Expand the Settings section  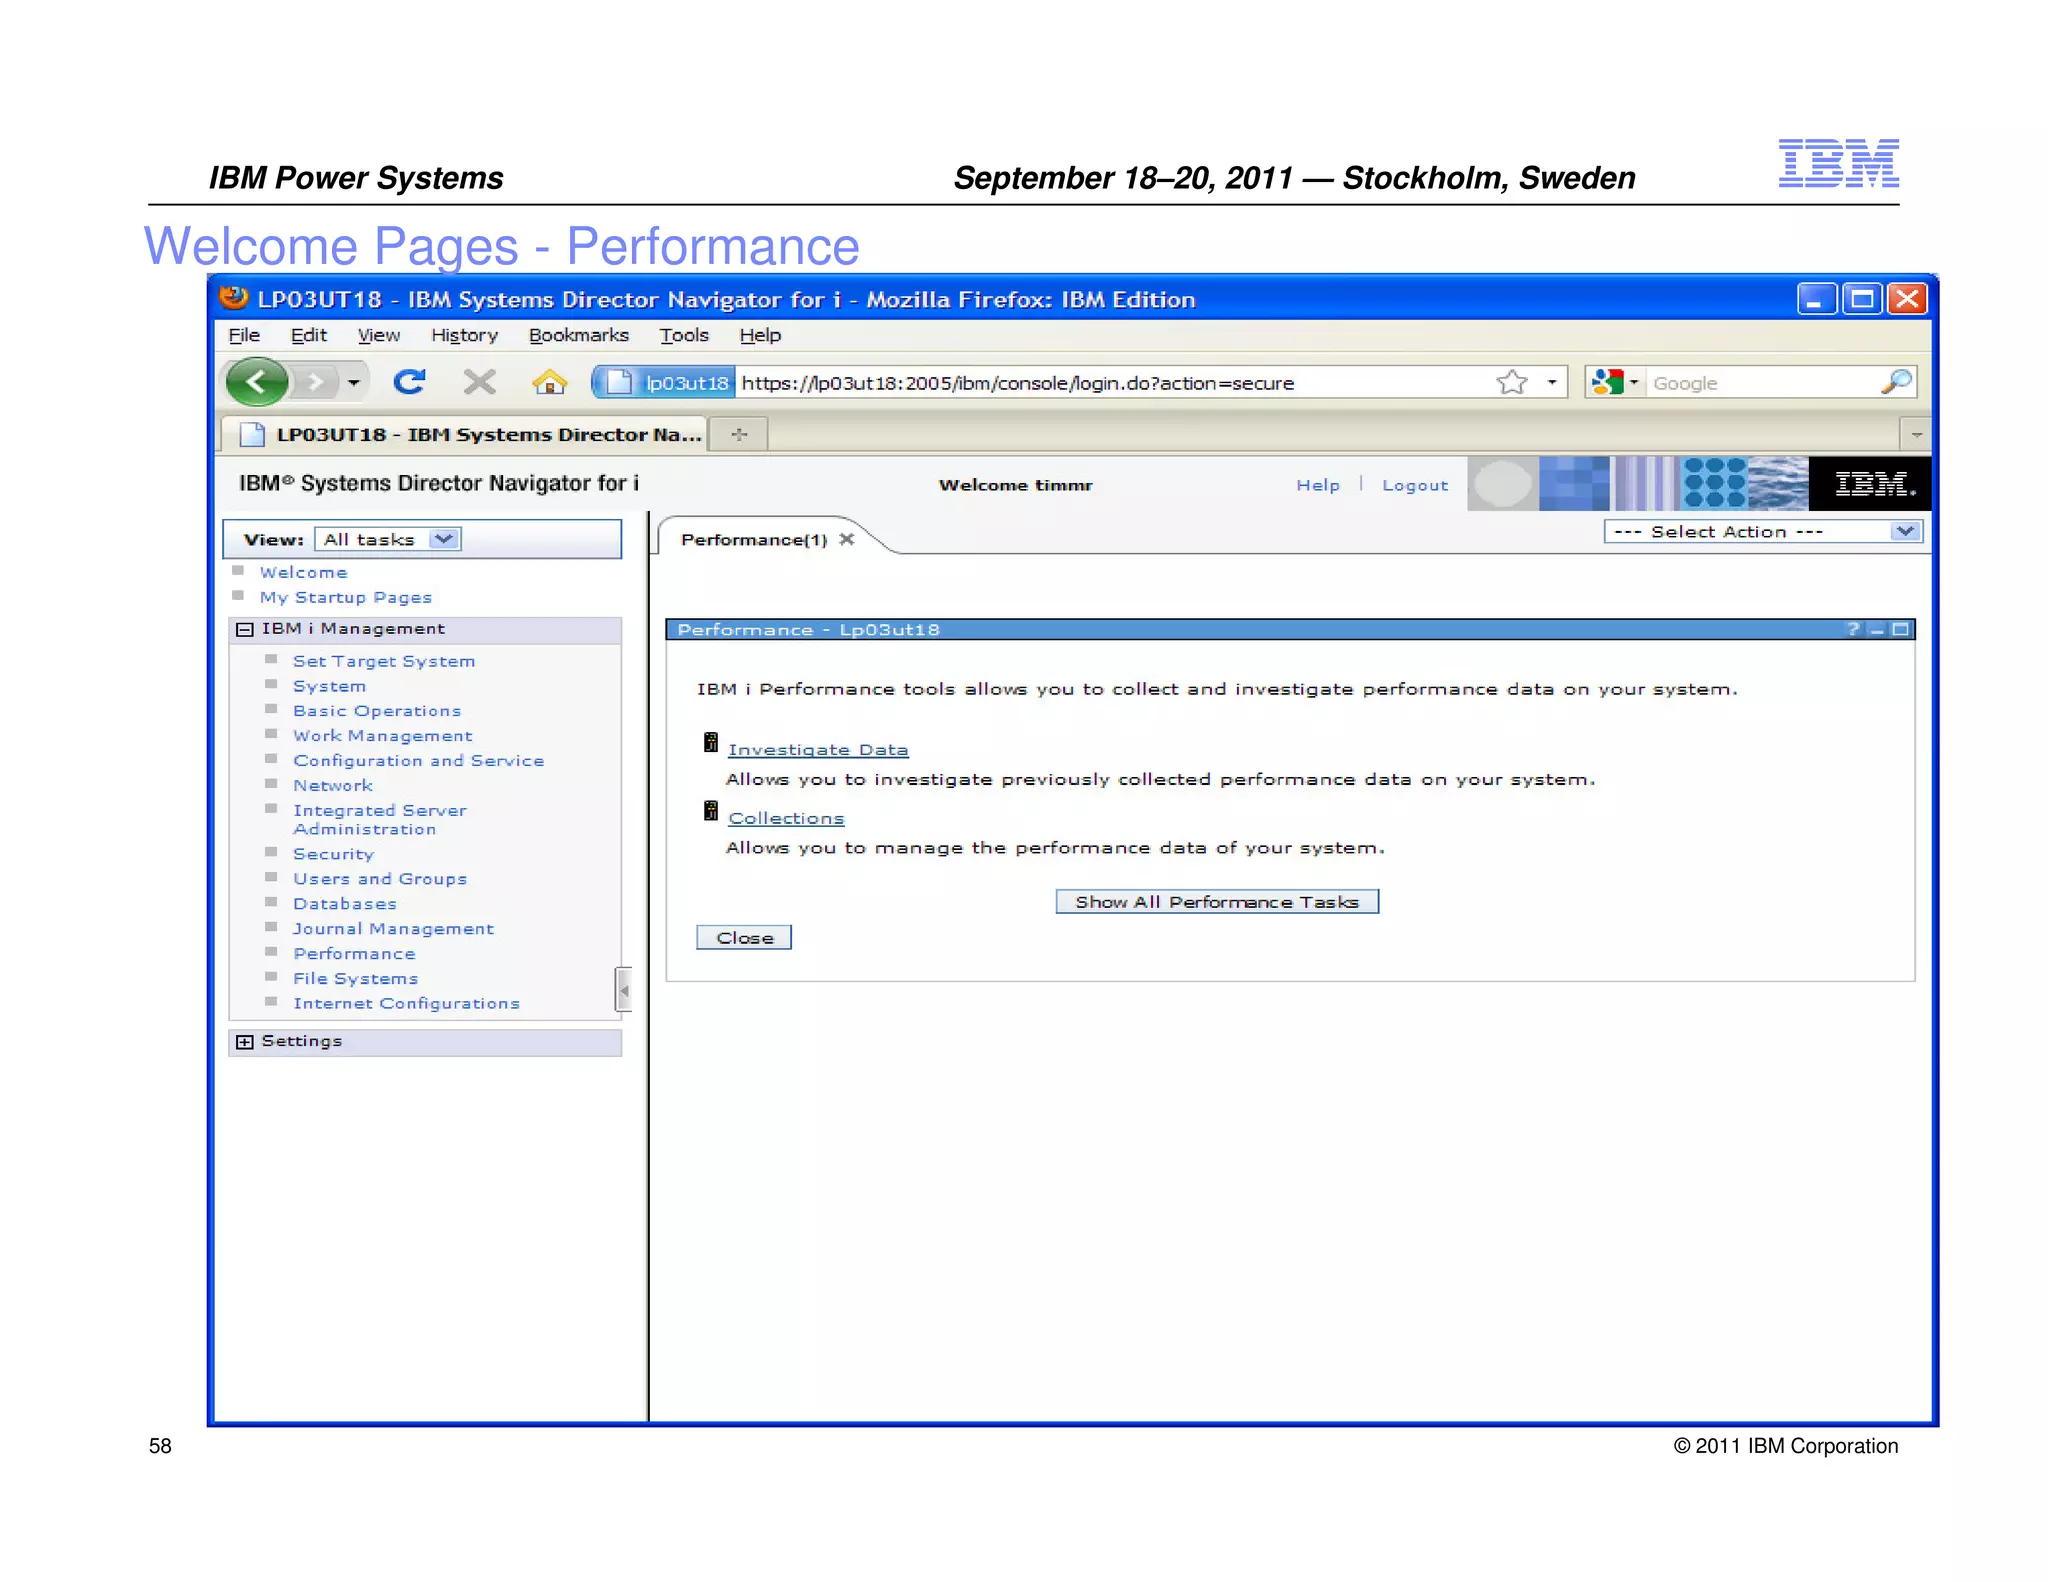pos(244,1042)
